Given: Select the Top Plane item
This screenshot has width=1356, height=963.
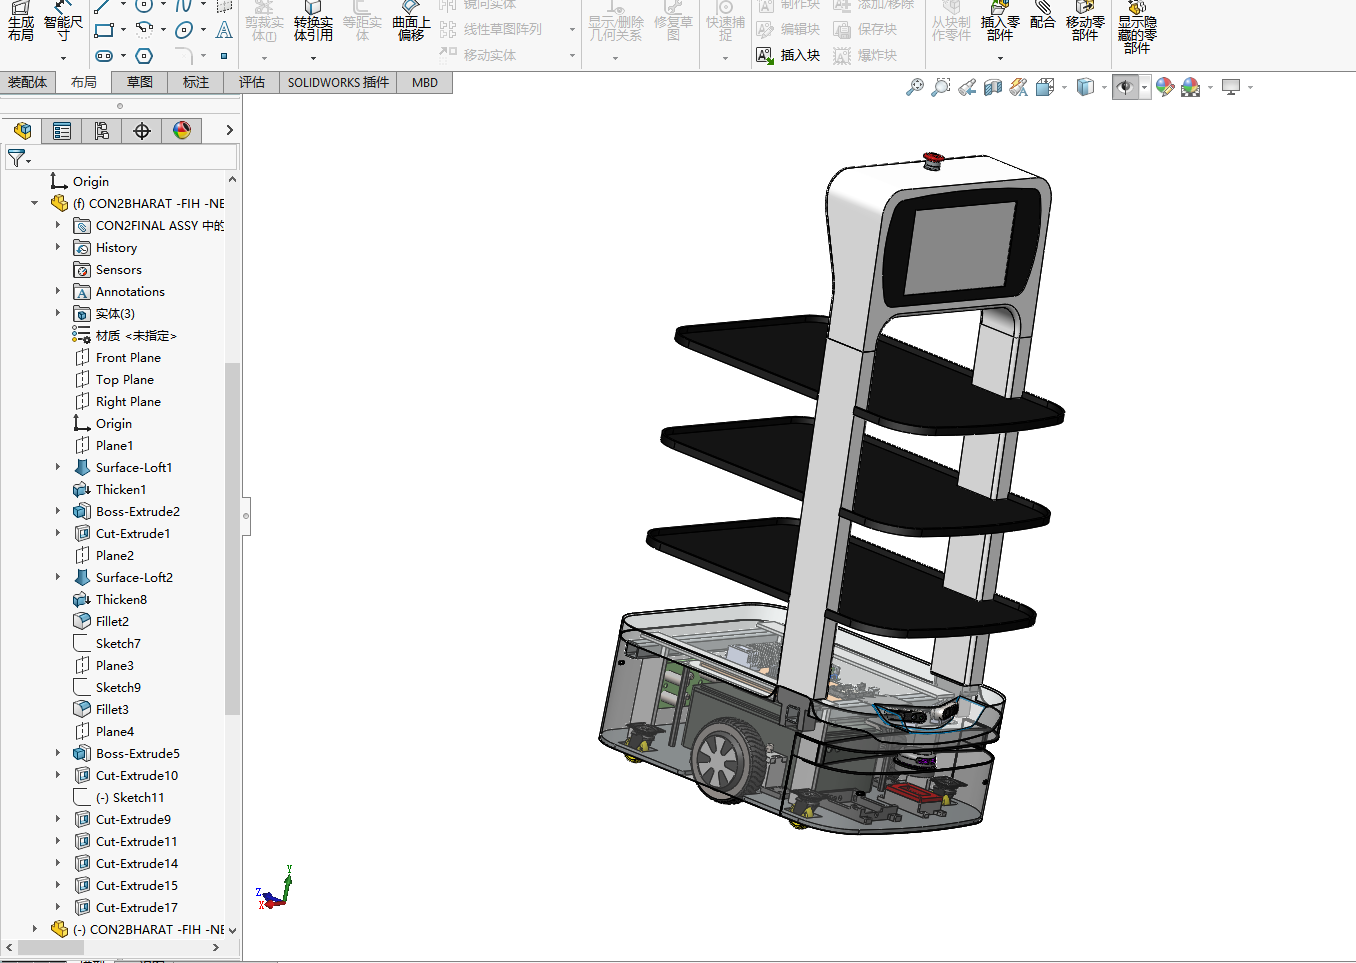Looking at the screenshot, I should tap(115, 379).
